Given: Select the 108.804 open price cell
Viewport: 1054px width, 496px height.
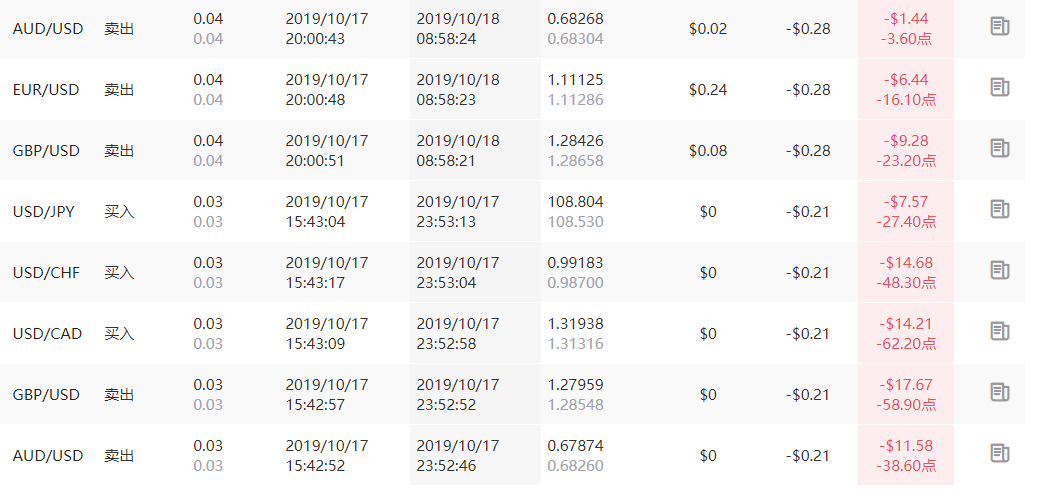Looking at the screenshot, I should [x=575, y=202].
